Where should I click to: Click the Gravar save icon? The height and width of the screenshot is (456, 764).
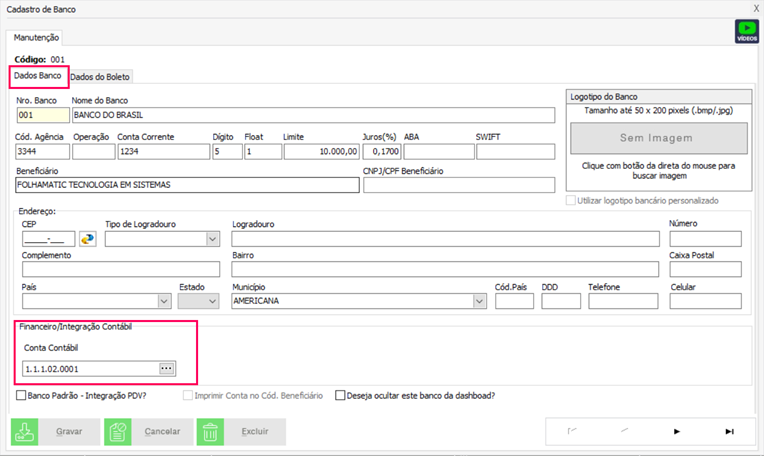tap(26, 432)
